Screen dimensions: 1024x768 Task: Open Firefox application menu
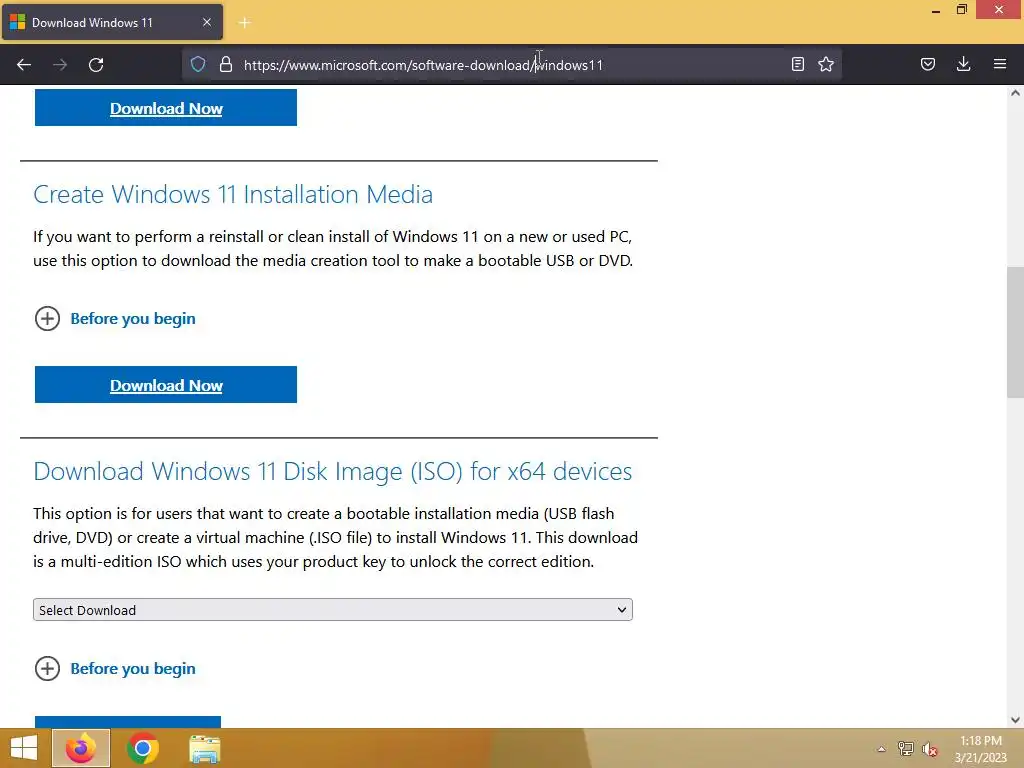click(x=999, y=64)
